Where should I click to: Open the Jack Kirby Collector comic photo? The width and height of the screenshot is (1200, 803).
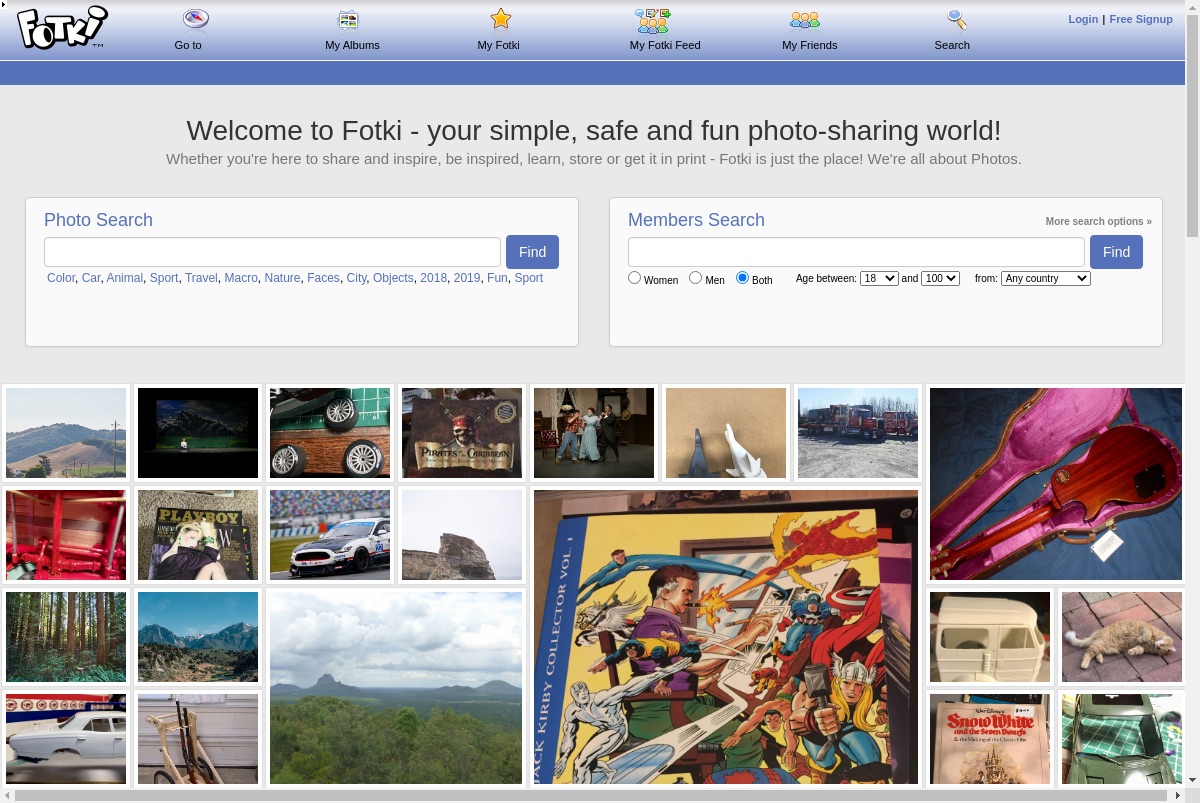tap(726, 637)
